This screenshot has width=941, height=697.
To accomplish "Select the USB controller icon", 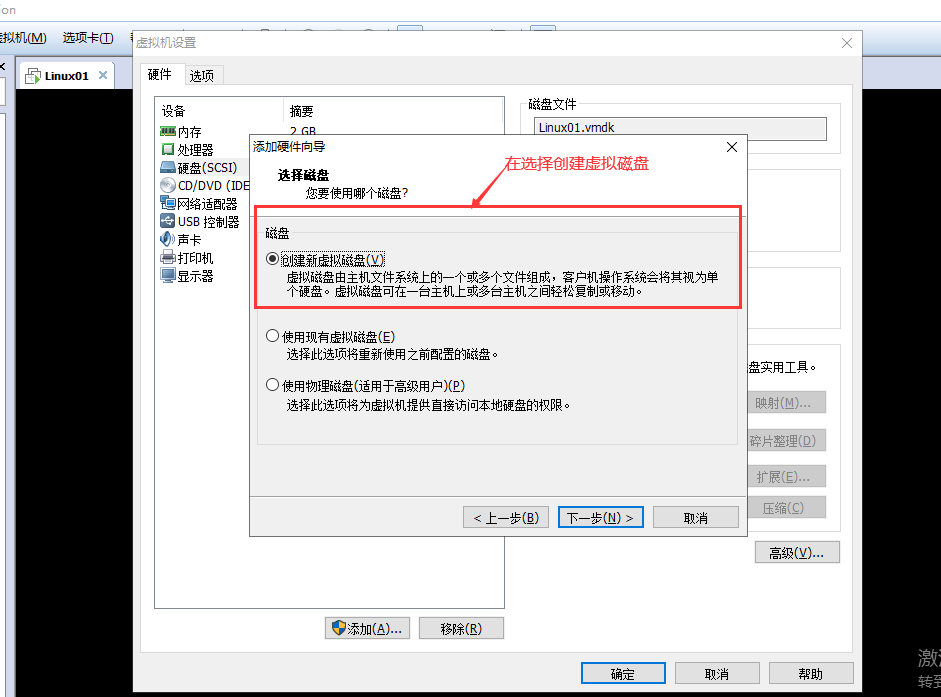I will [167, 221].
